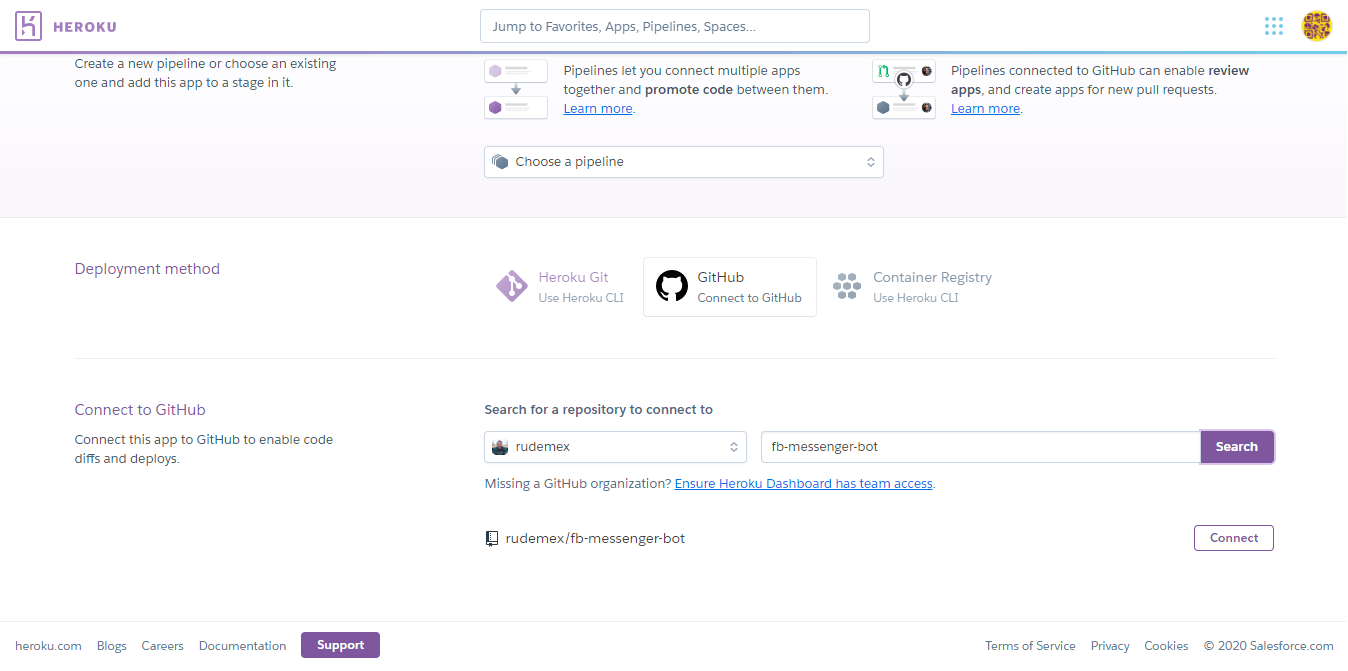1348x671 pixels.
Task: Click the rudemex/fb-messenger-bot result text
Action: (x=595, y=538)
